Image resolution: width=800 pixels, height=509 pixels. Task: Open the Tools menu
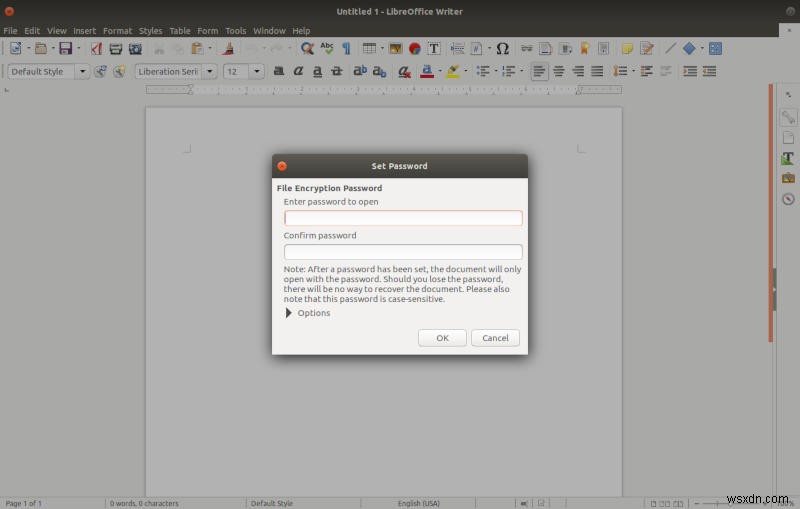tap(236, 31)
